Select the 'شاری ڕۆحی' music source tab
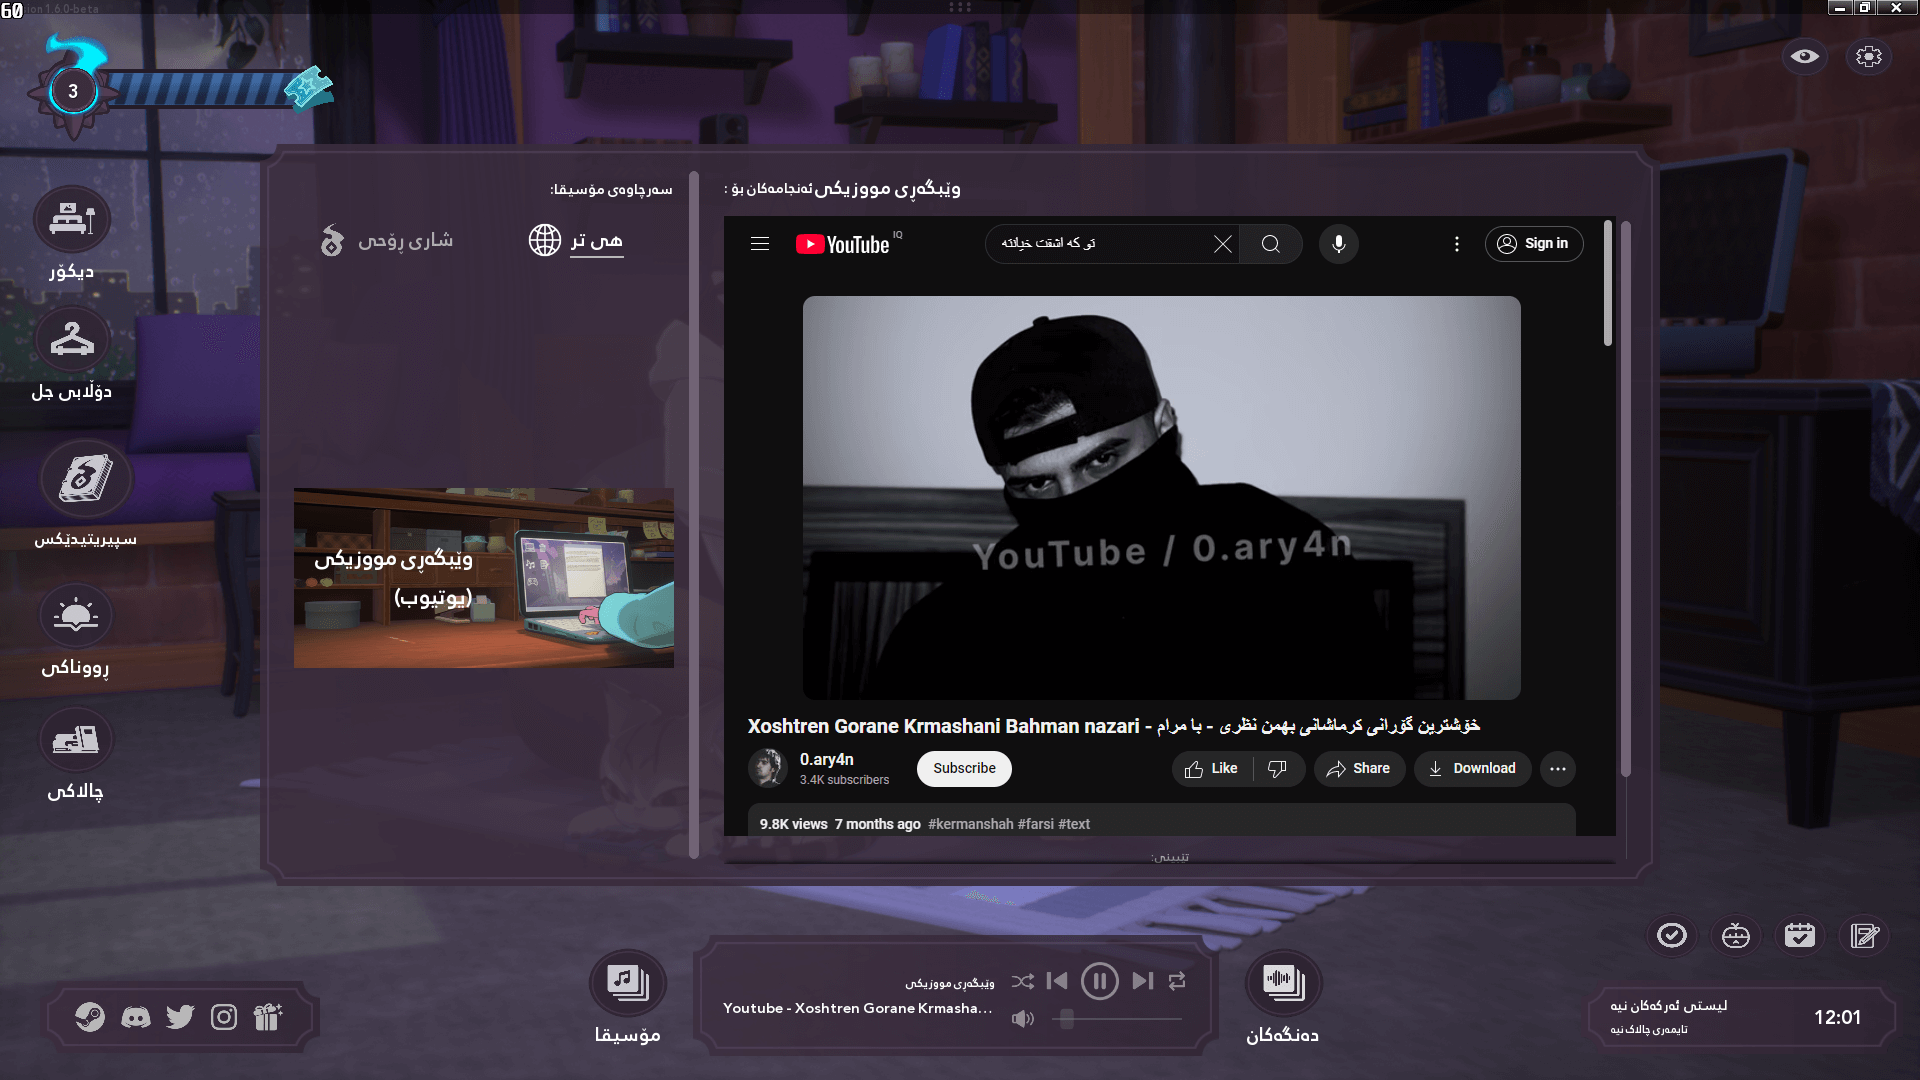Image resolution: width=1920 pixels, height=1080 pixels. pos(386,240)
